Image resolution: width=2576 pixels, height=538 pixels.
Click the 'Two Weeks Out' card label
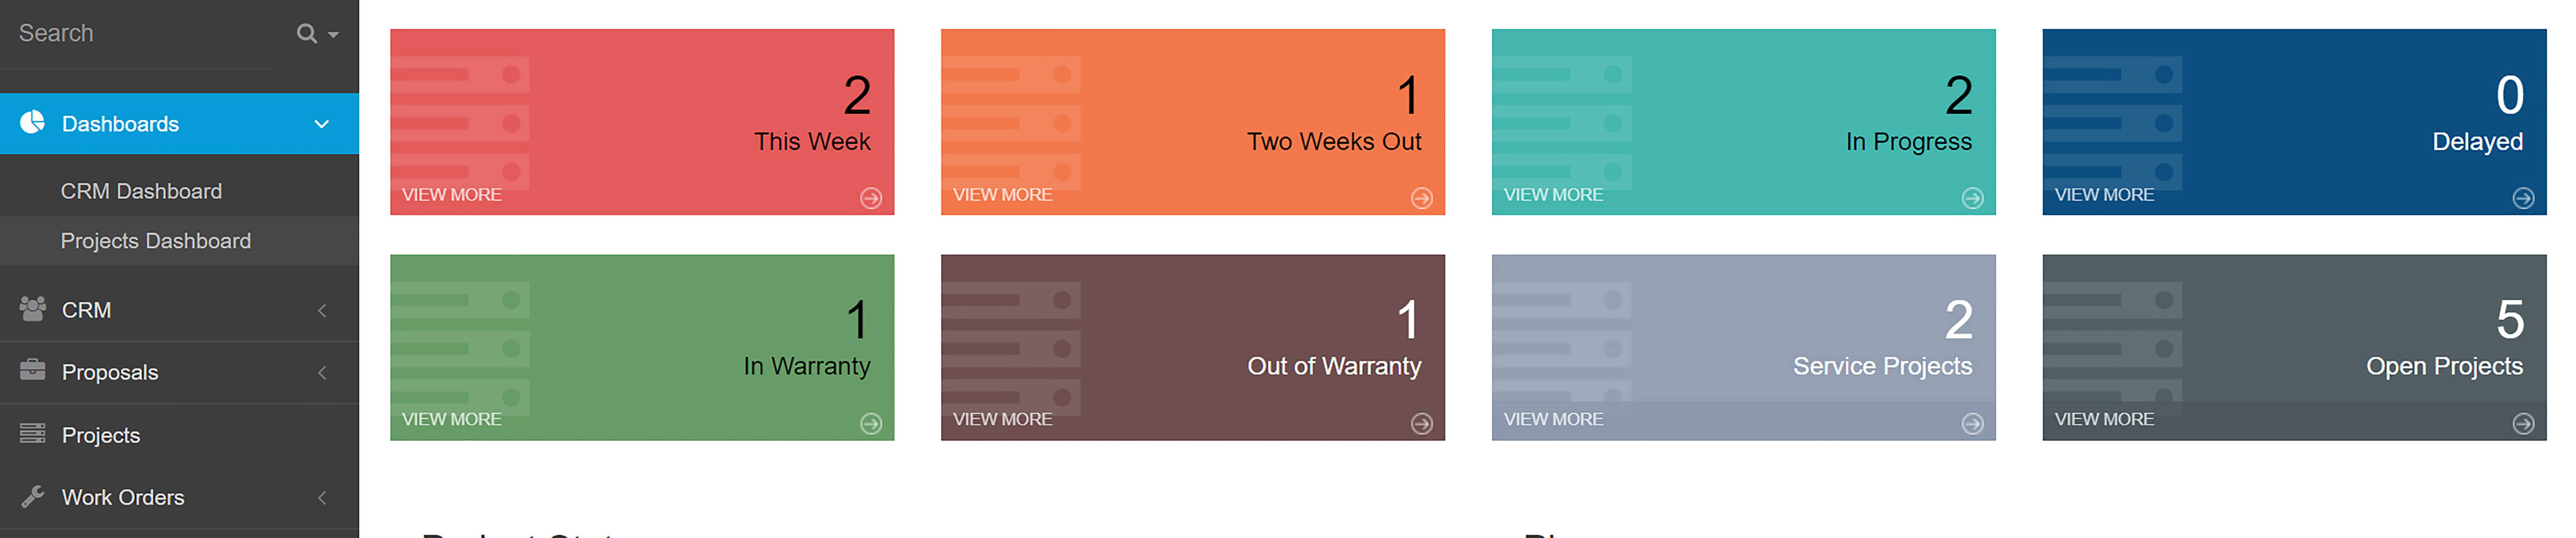(x=1334, y=142)
